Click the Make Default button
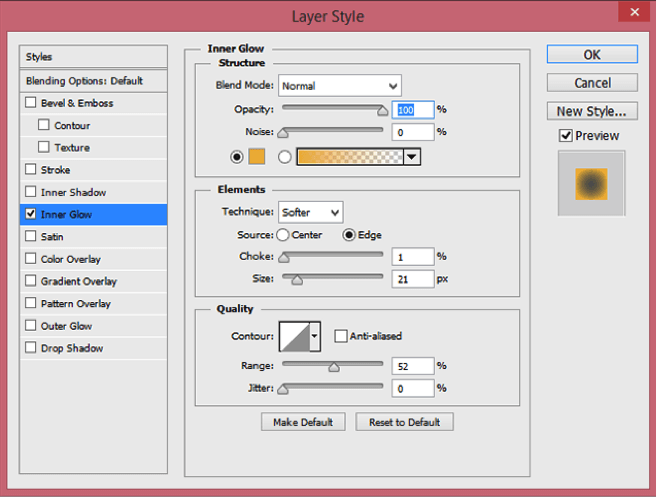This screenshot has height=497, width=657. click(x=303, y=422)
